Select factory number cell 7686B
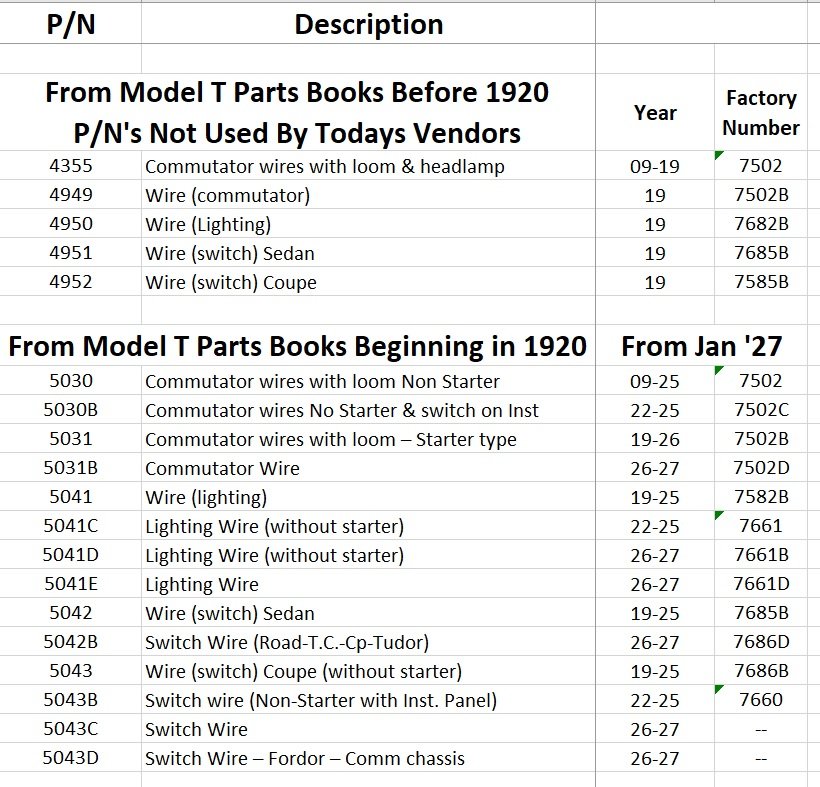This screenshot has height=787, width=820. (x=761, y=671)
